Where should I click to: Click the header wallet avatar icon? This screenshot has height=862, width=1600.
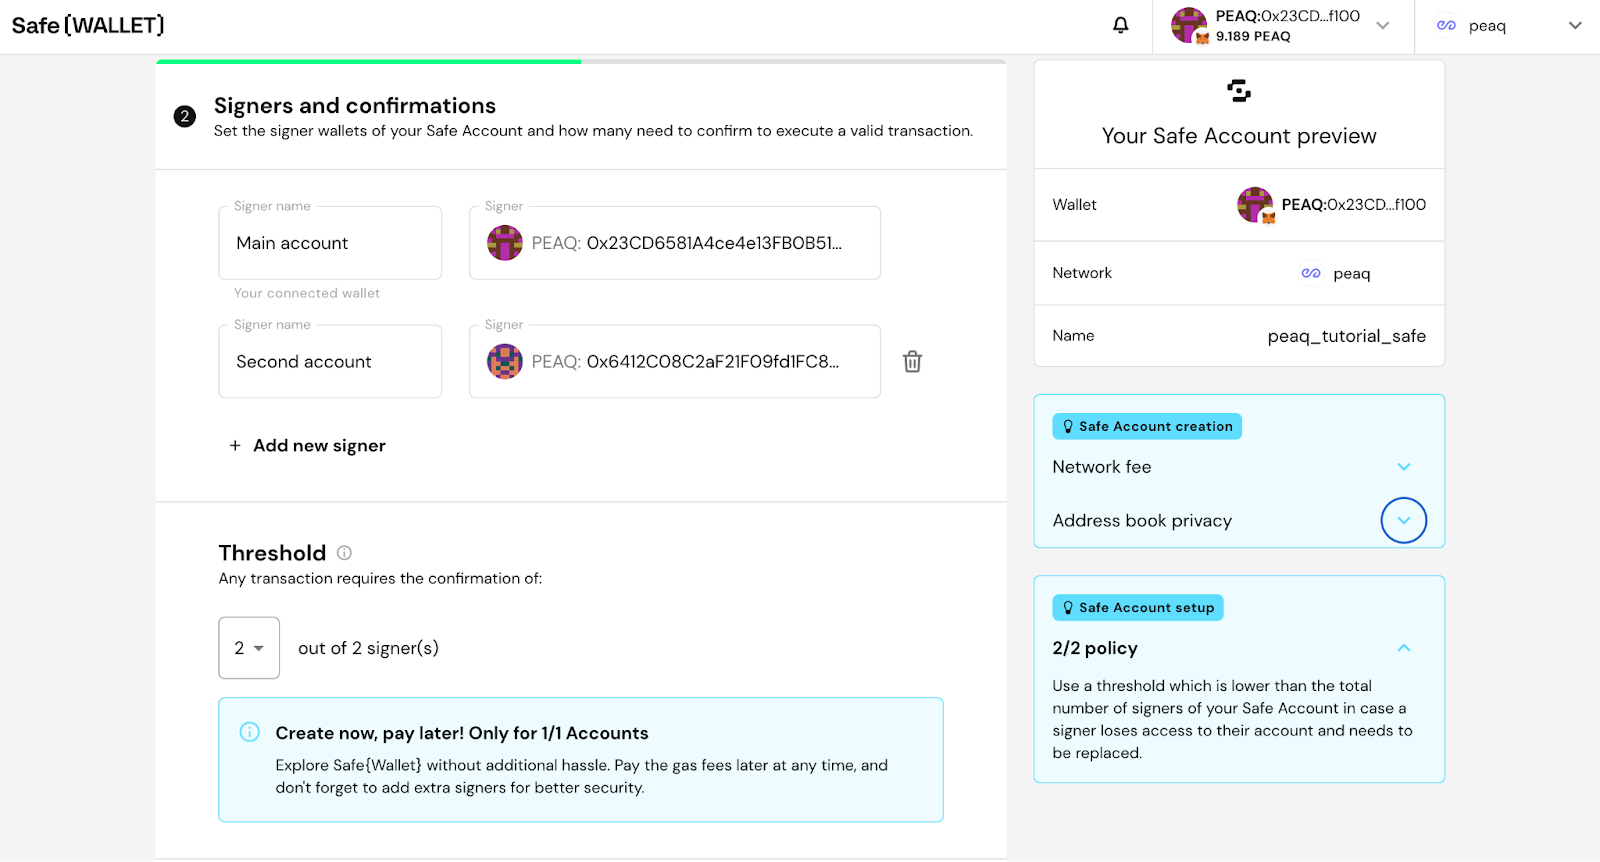pos(1190,25)
